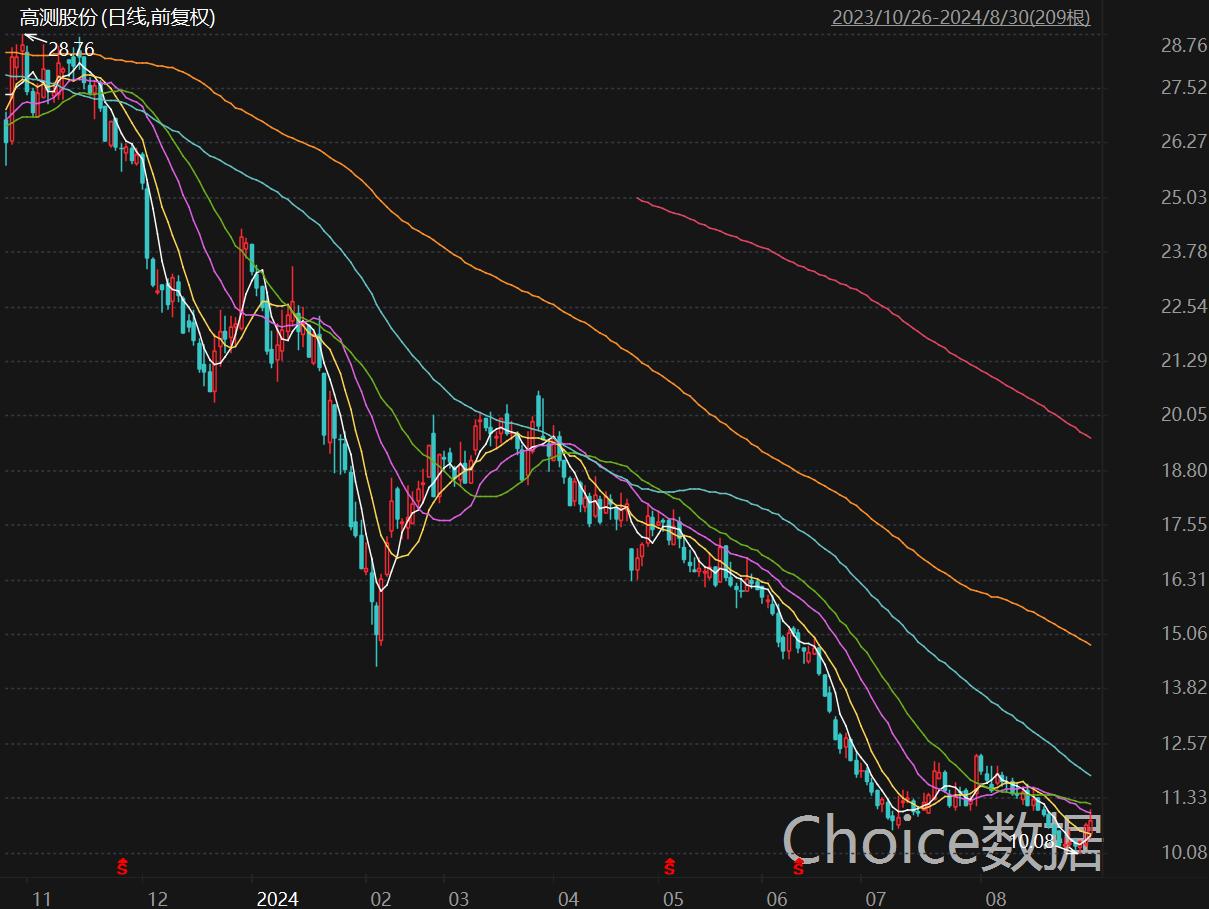This screenshot has height=909, width=1209.
Task: Click the 05 month label on time axis
Action: pos(673,898)
